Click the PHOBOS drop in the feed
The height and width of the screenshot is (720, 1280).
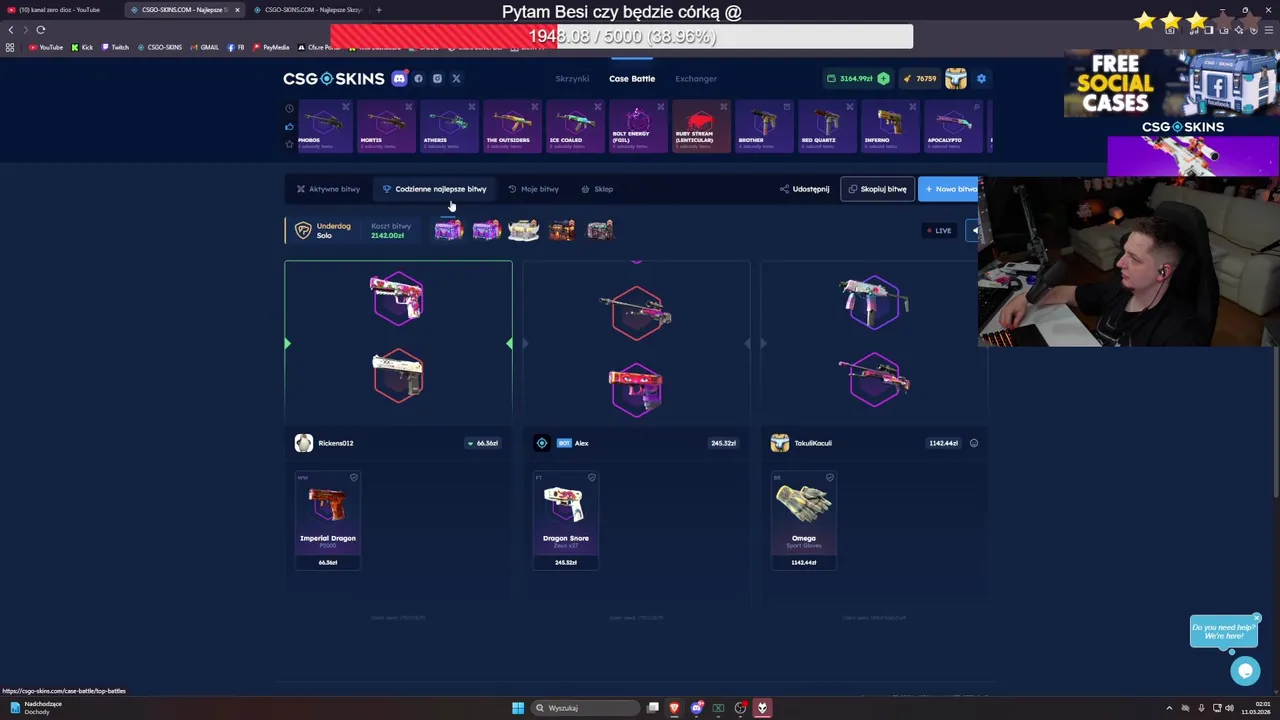(324, 126)
